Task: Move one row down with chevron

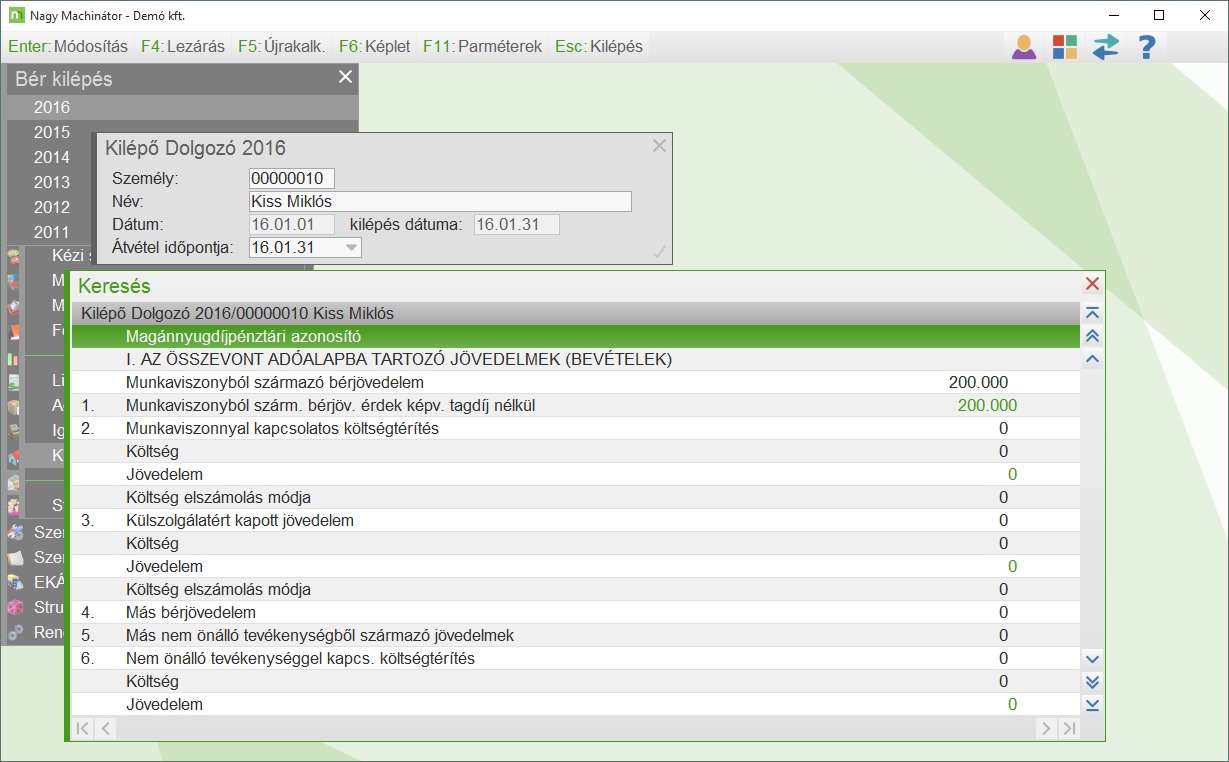Action: pos(1092,659)
